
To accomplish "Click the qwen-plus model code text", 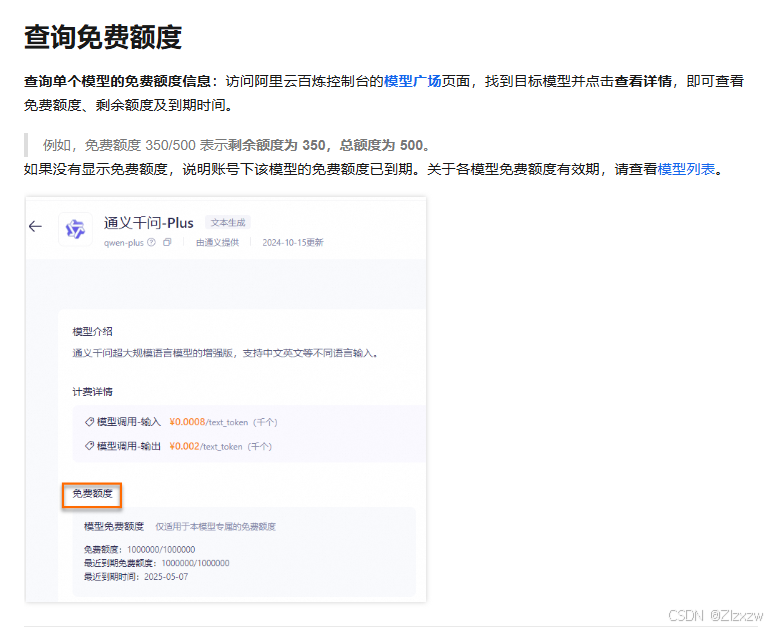I will click(x=123, y=242).
